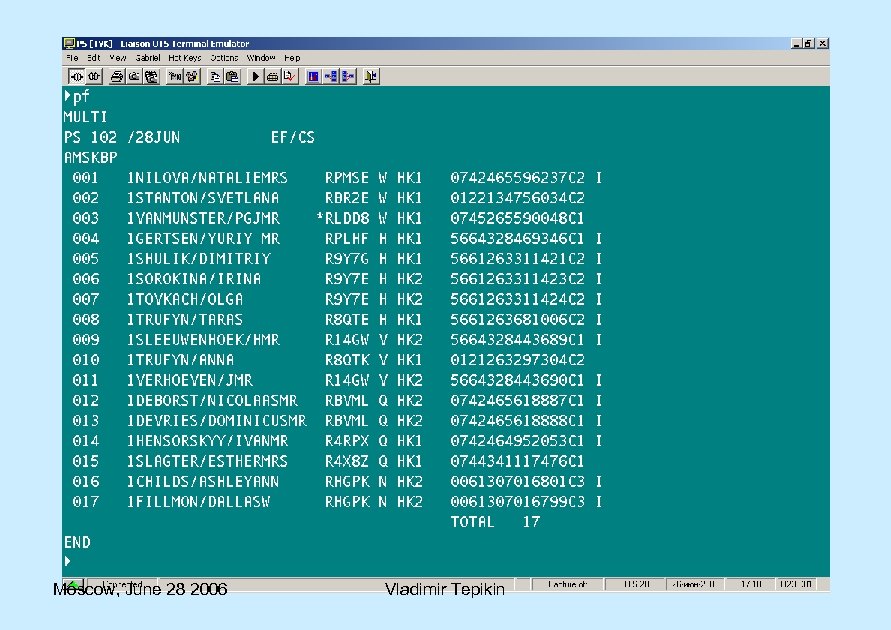Click passenger name SLEEUWENHOEK/HMR
The height and width of the screenshot is (630, 891).
pyautogui.click(x=207, y=340)
